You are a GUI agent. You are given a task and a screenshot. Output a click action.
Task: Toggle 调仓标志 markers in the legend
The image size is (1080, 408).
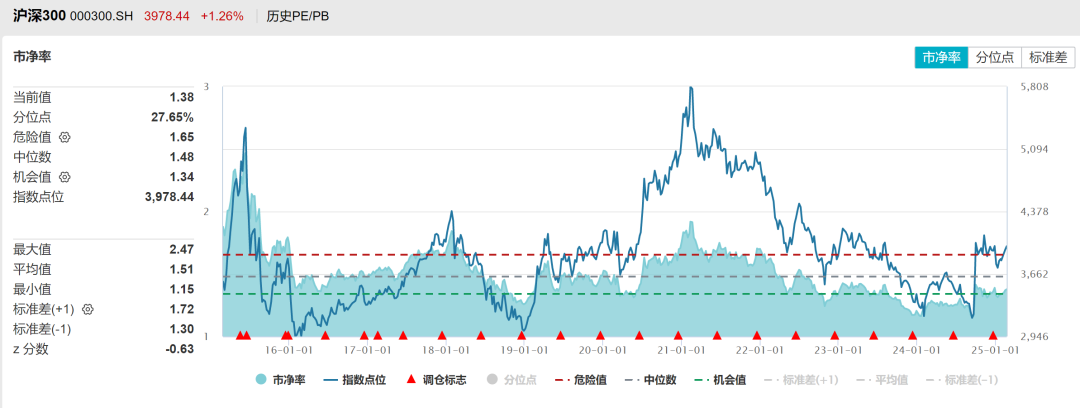434,380
